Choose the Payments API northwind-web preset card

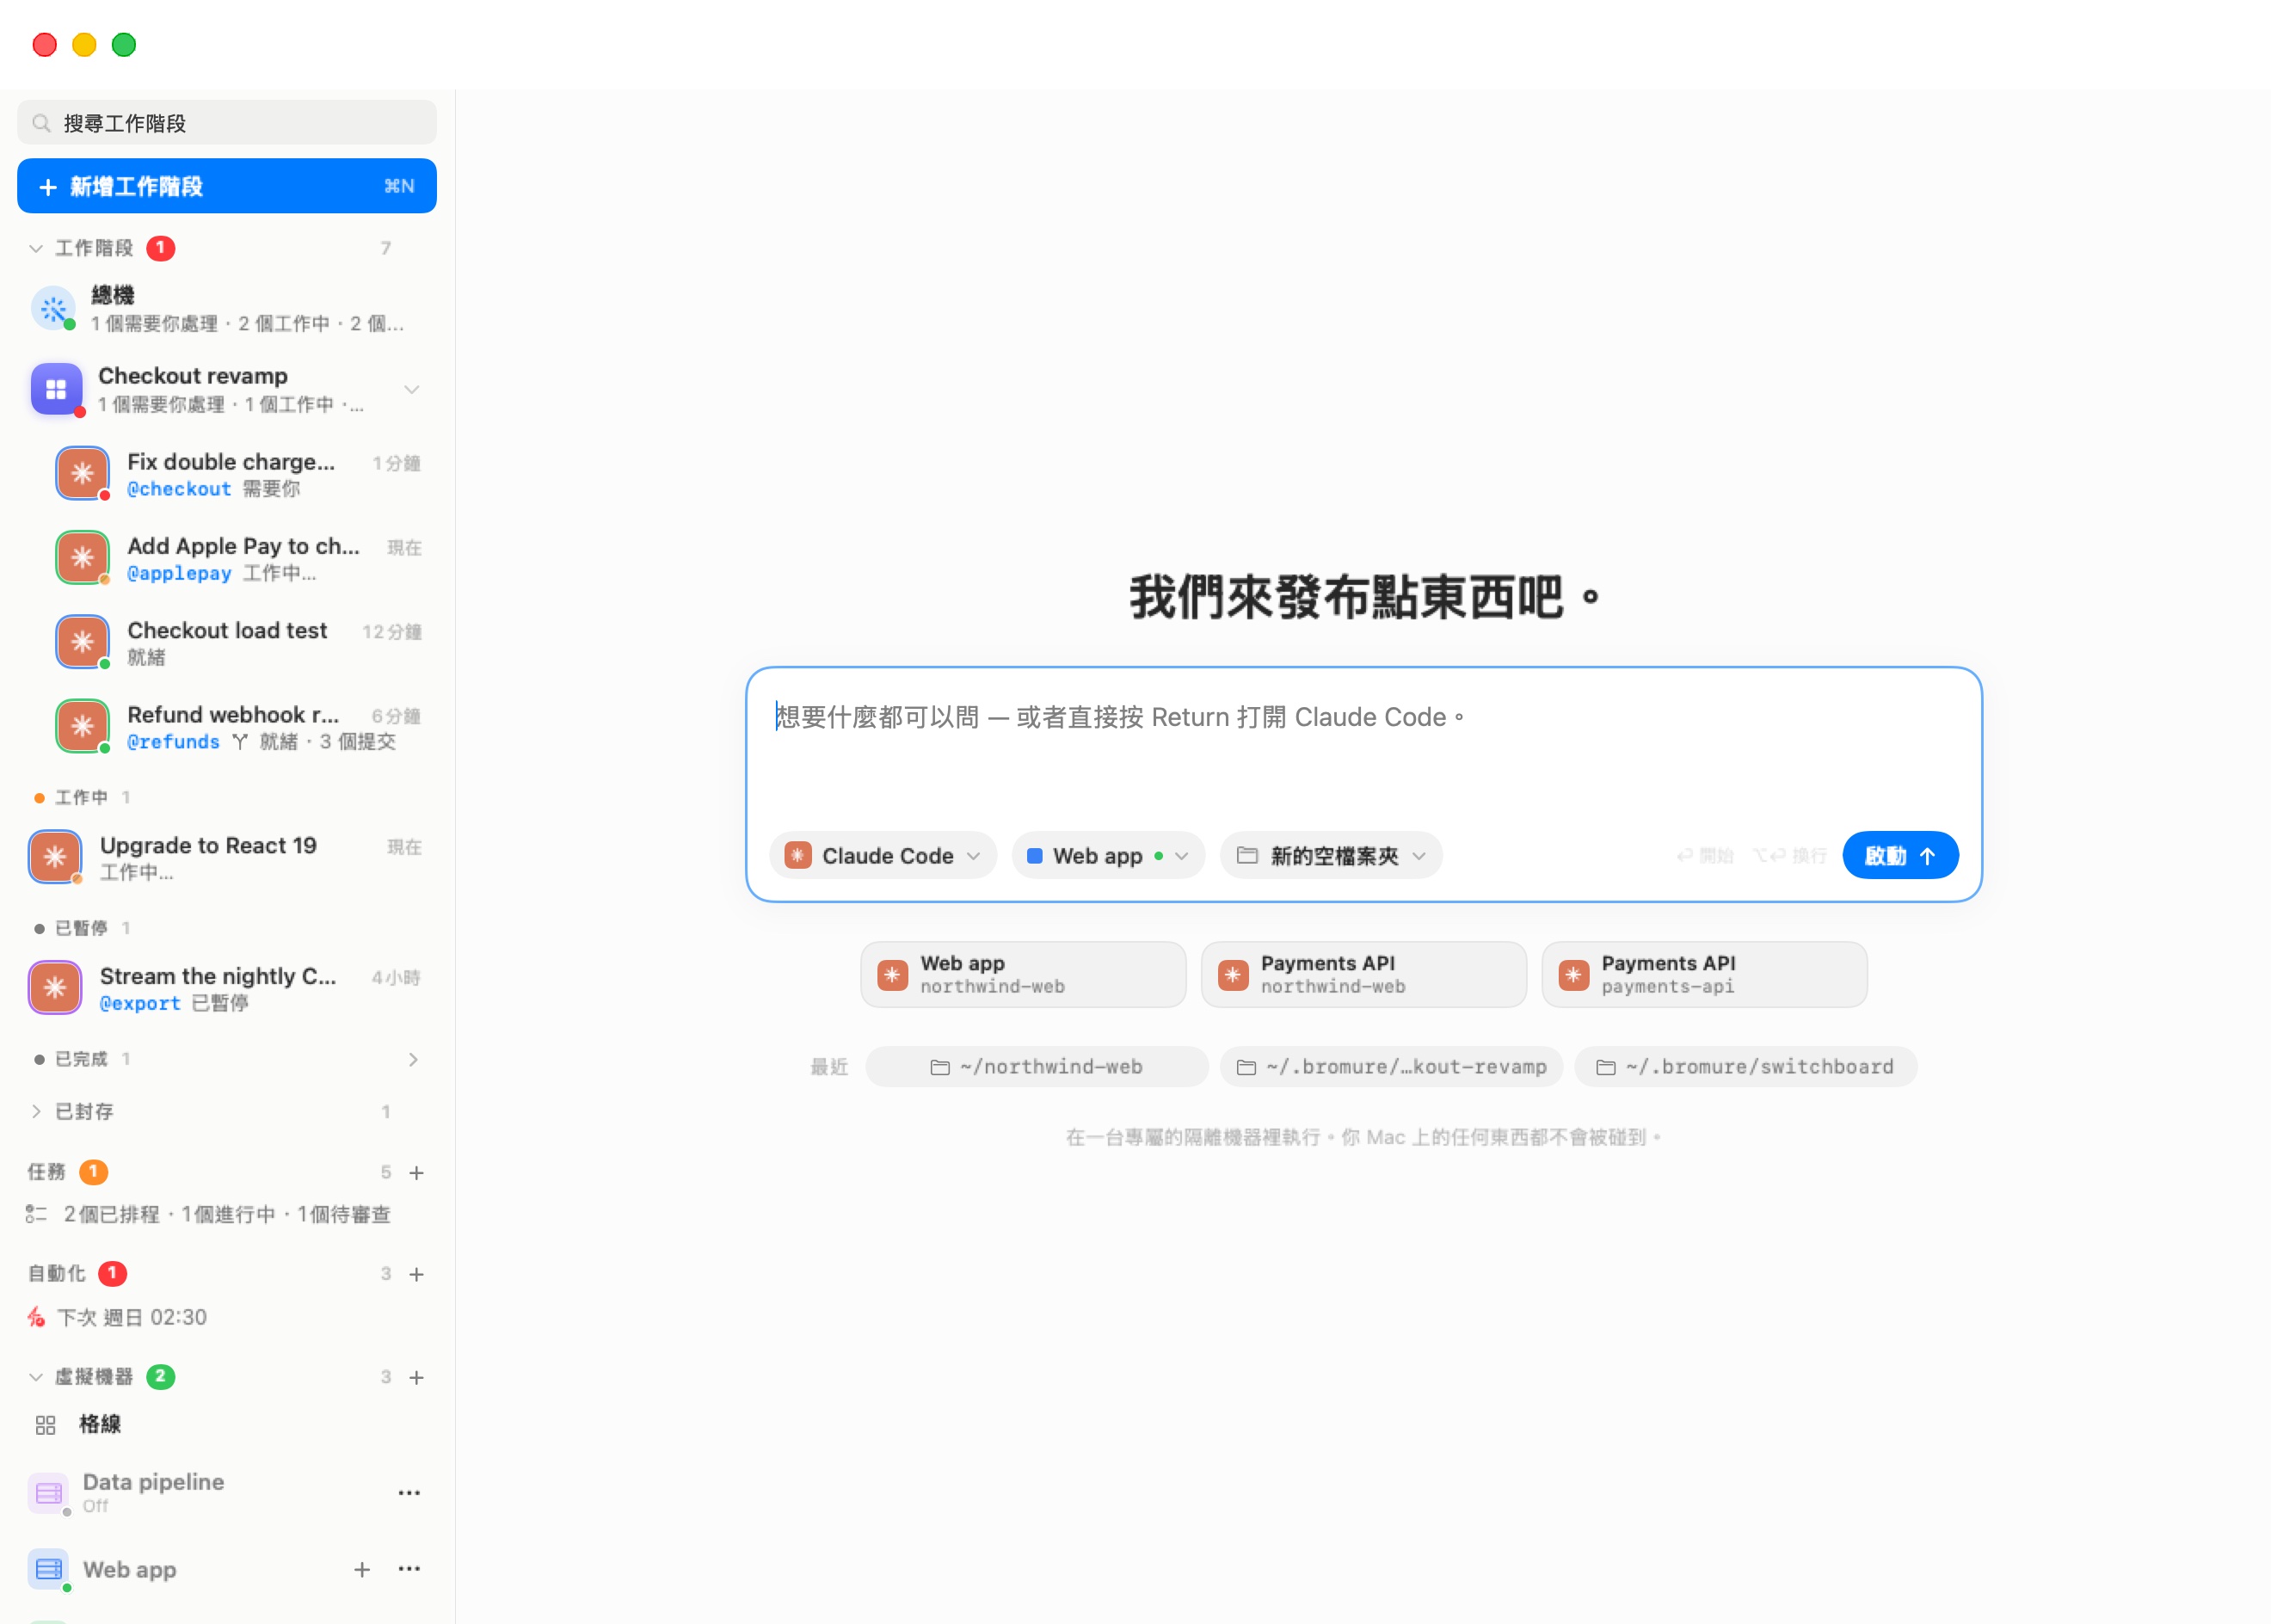[x=1364, y=975]
